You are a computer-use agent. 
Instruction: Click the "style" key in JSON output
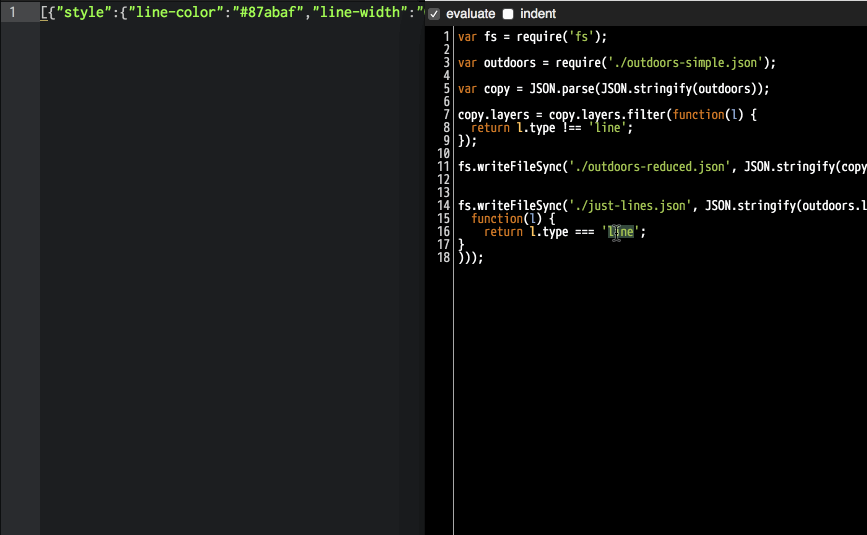coord(81,13)
